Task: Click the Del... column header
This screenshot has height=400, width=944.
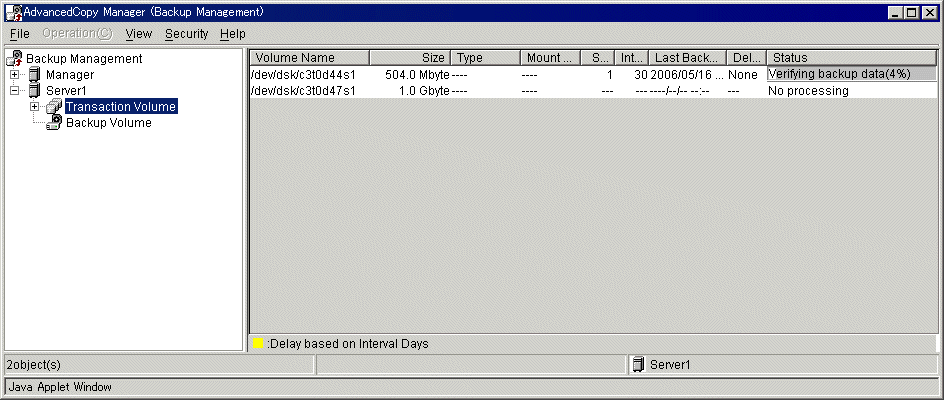Action: point(746,58)
